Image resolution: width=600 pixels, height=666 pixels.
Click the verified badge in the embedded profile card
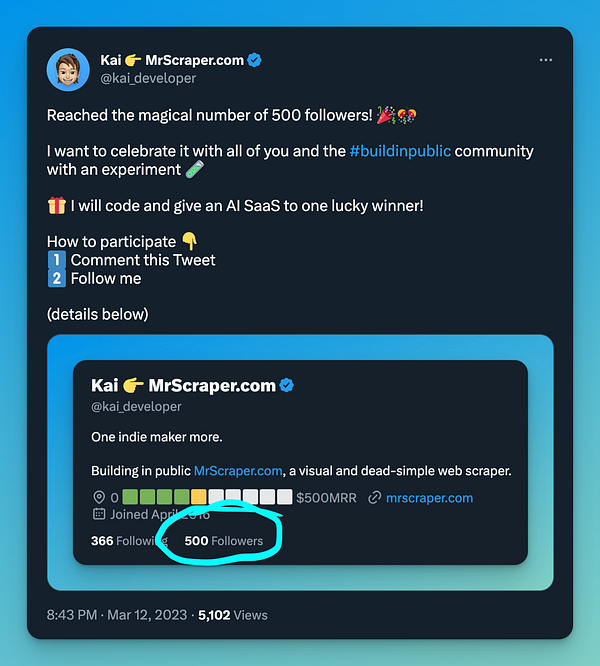tap(287, 385)
